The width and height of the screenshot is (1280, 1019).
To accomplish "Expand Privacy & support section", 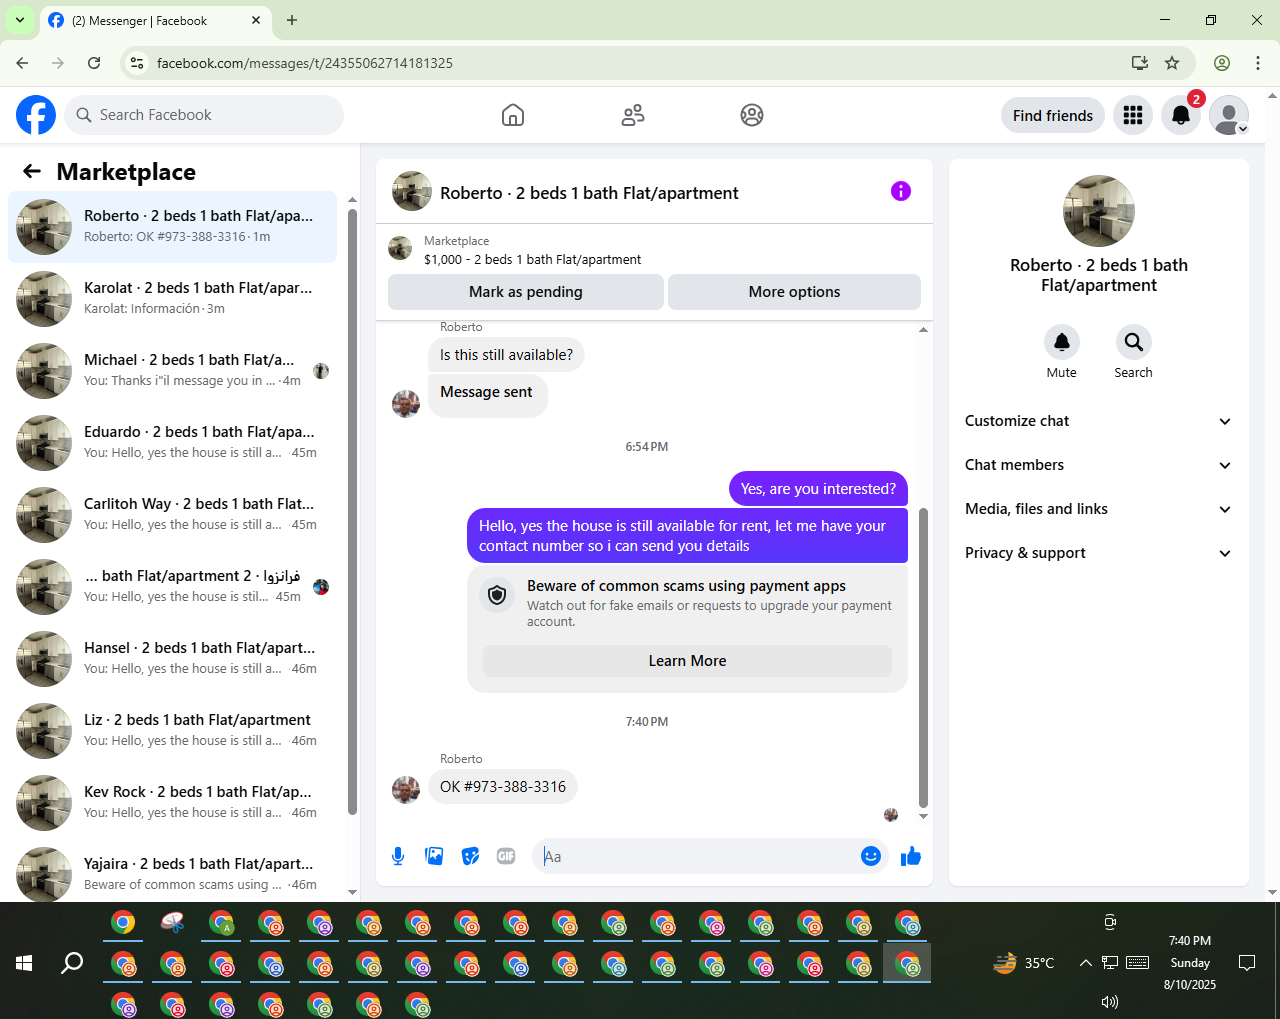I will pos(1098,553).
